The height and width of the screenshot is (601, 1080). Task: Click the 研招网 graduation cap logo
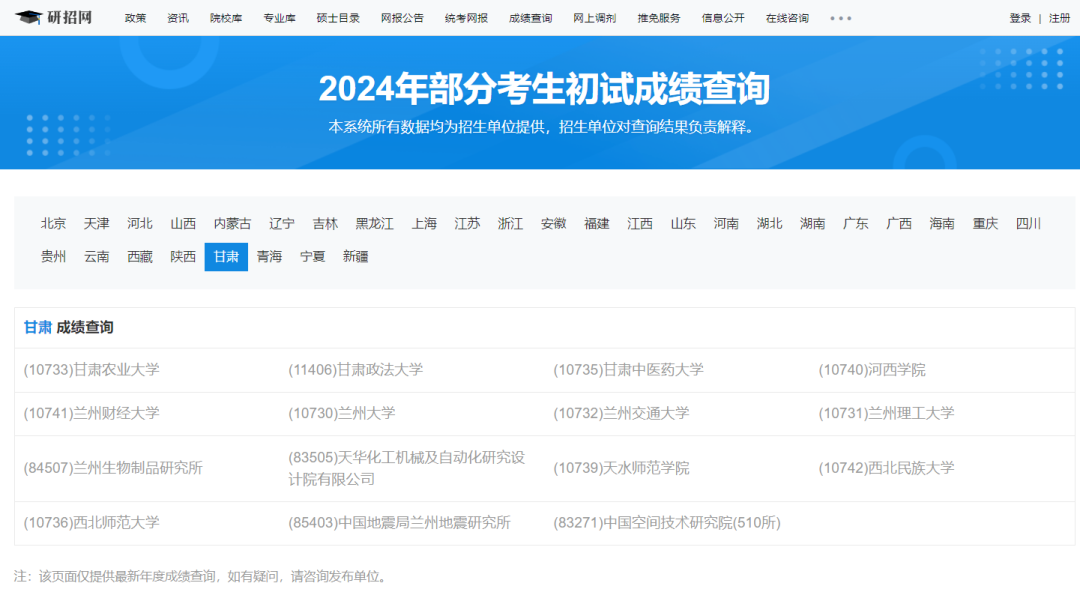coord(54,17)
